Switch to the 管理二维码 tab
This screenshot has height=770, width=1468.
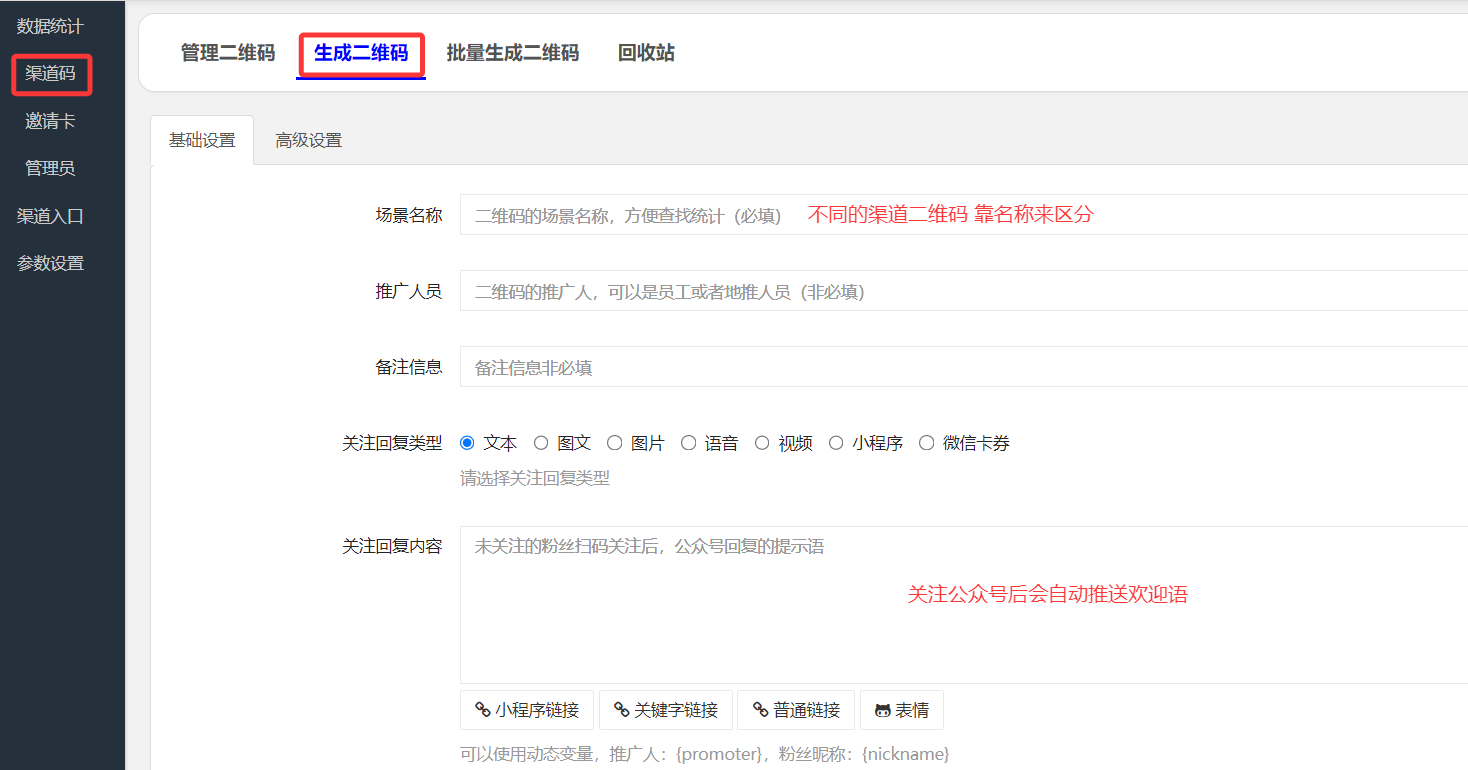(x=227, y=53)
